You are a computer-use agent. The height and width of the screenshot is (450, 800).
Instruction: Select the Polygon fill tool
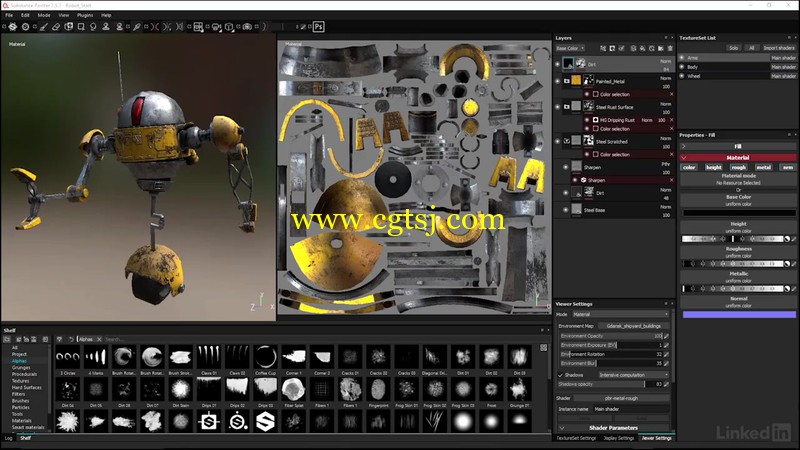coord(81,27)
